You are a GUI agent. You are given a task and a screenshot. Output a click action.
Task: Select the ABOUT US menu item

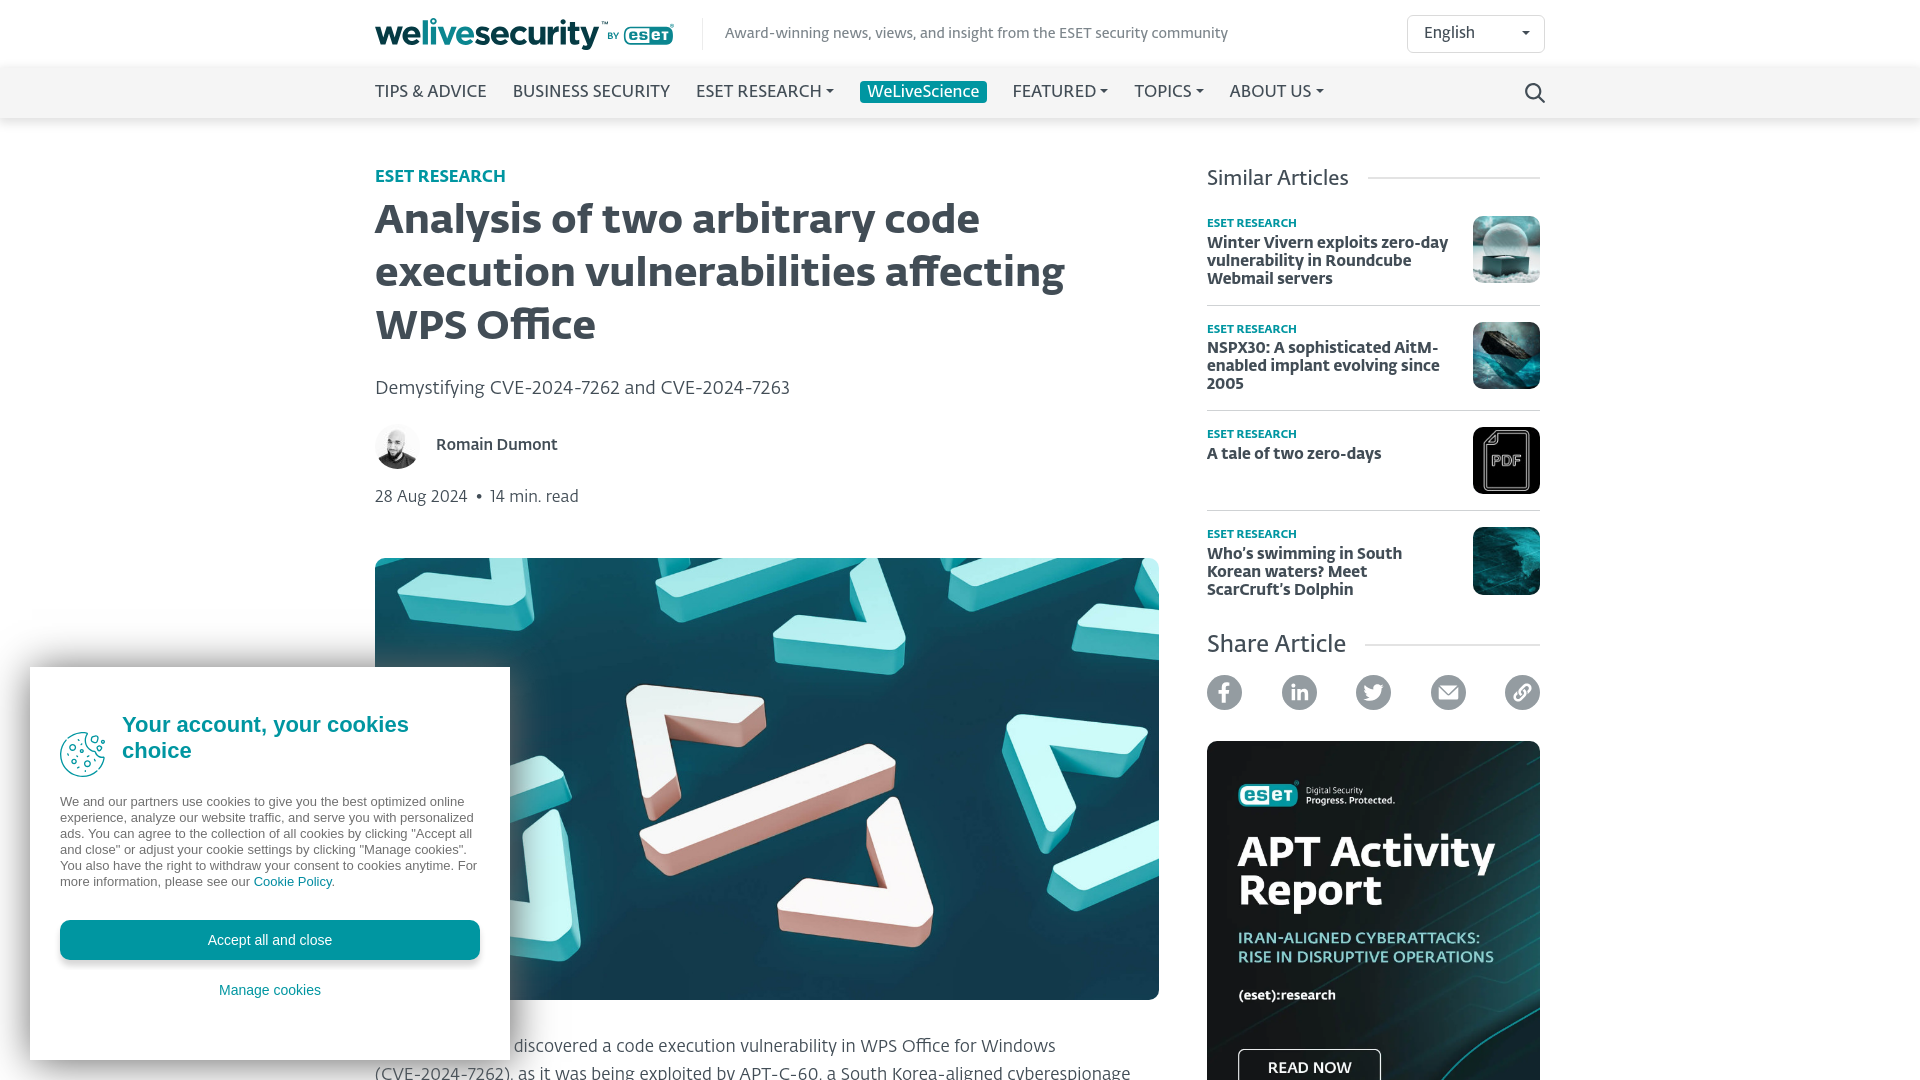1275,92
